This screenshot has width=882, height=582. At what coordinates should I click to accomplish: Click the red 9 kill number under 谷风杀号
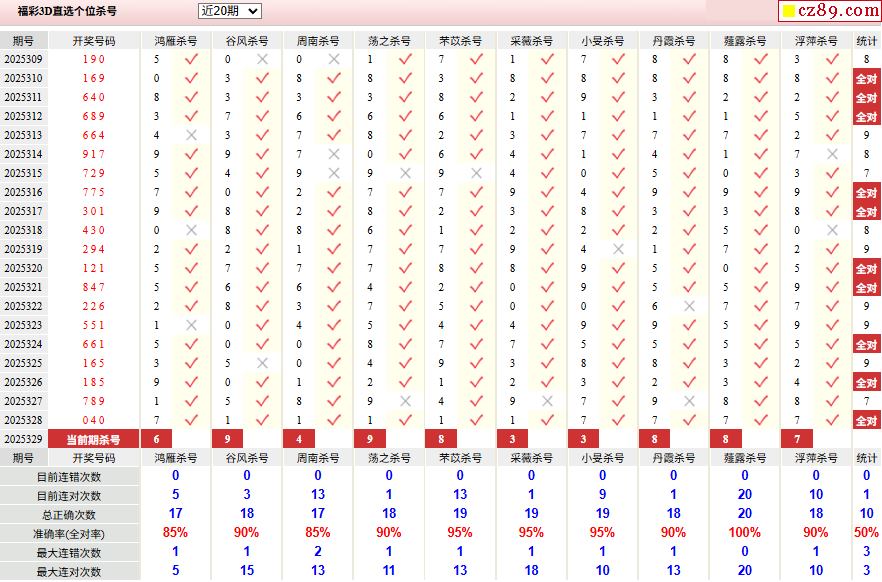[x=227, y=439]
